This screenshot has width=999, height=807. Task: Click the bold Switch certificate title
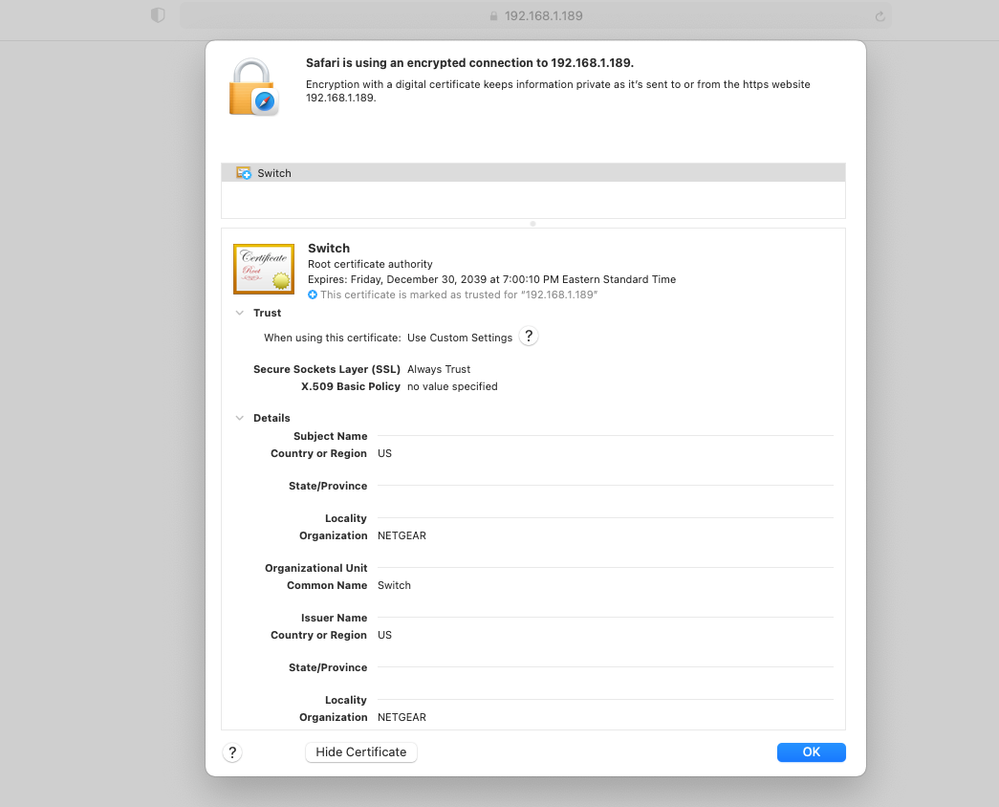(x=329, y=248)
